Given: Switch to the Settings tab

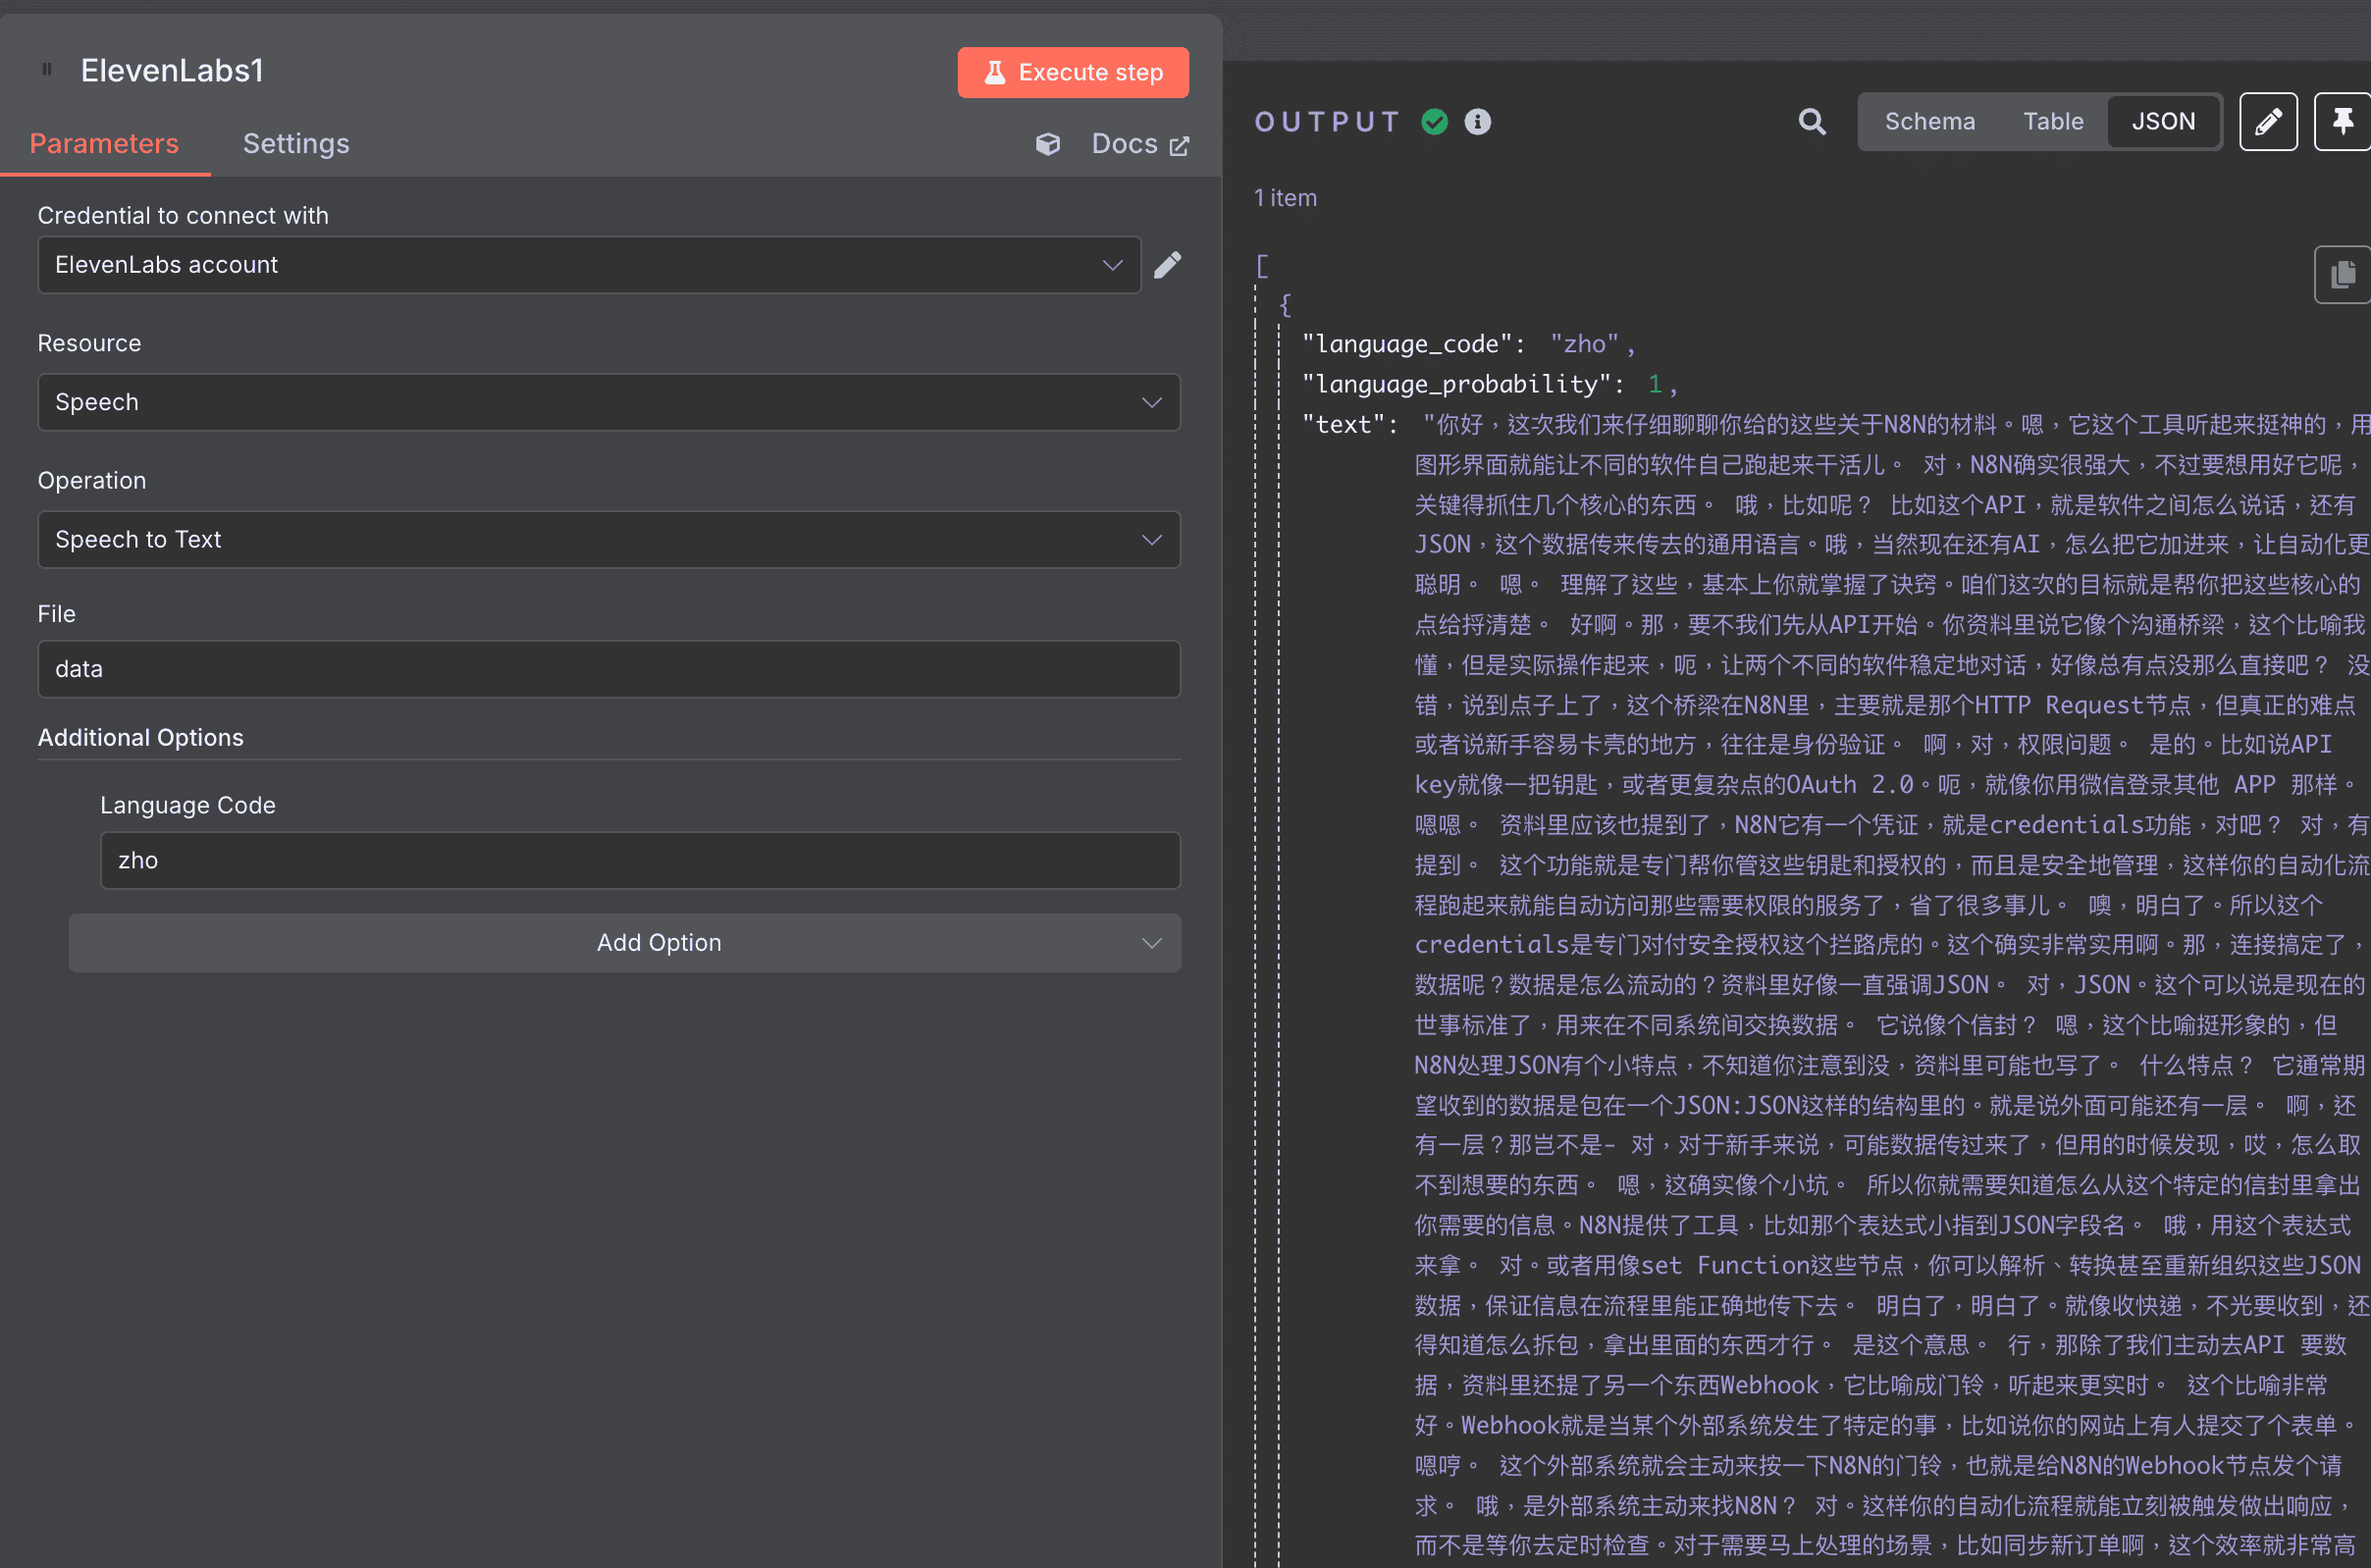Looking at the screenshot, I should (296, 143).
